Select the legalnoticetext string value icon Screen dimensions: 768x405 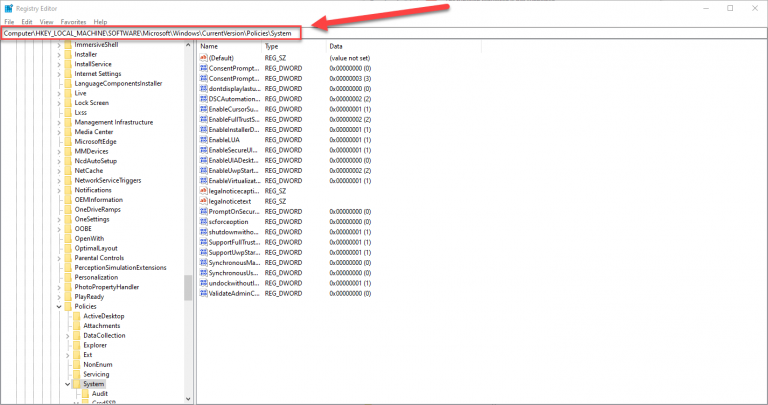pyautogui.click(x=204, y=201)
